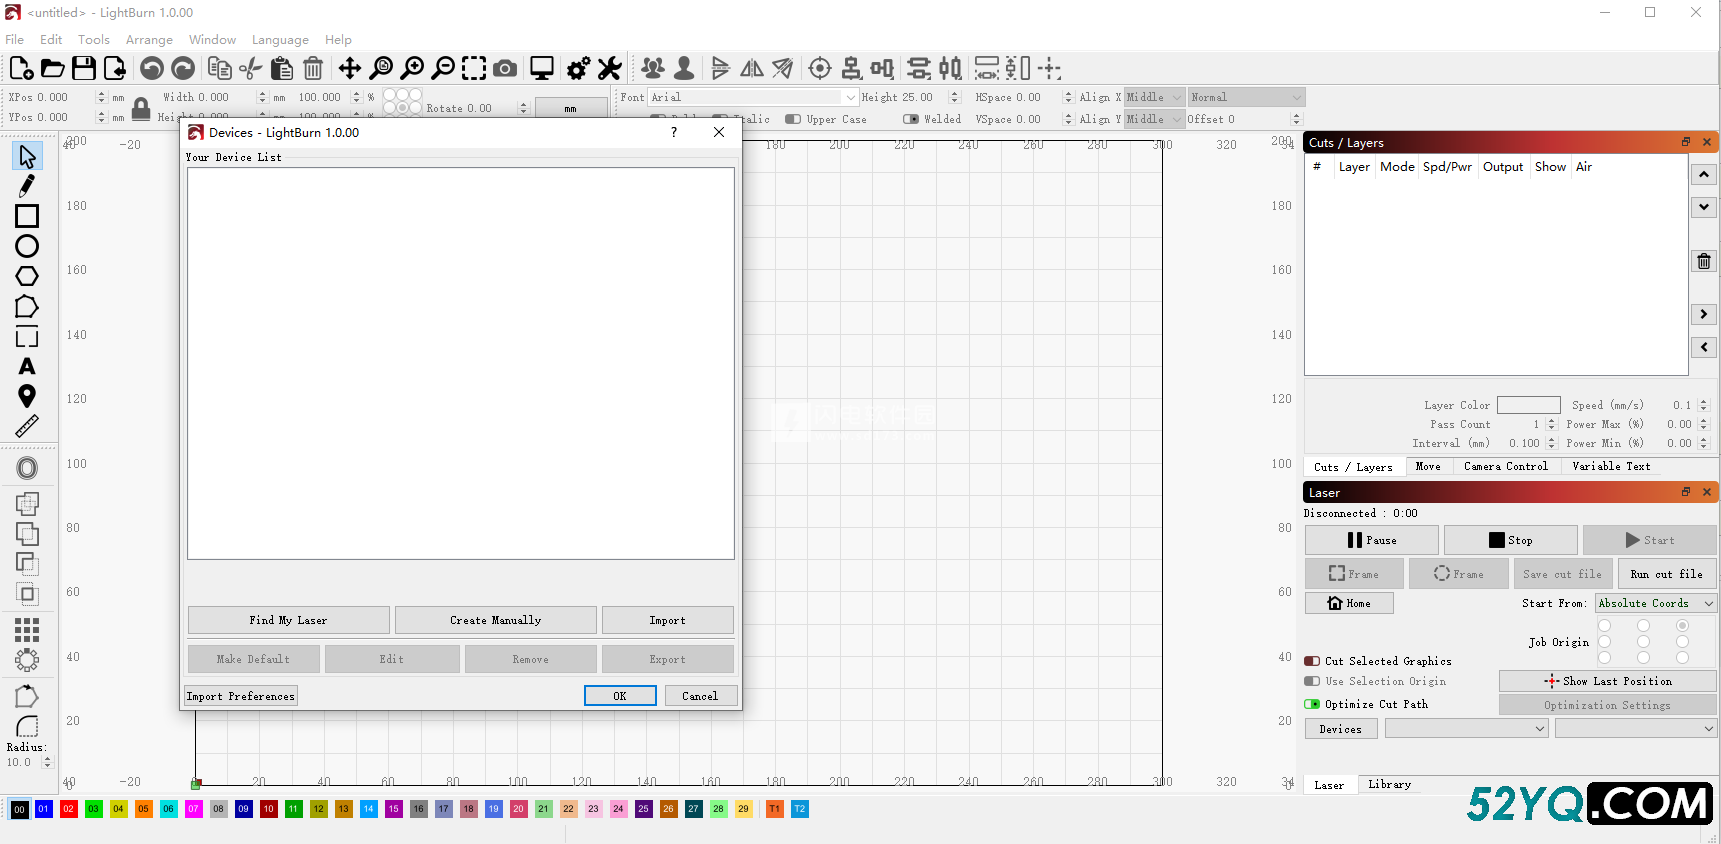Open the Arrange menu

[x=149, y=40]
